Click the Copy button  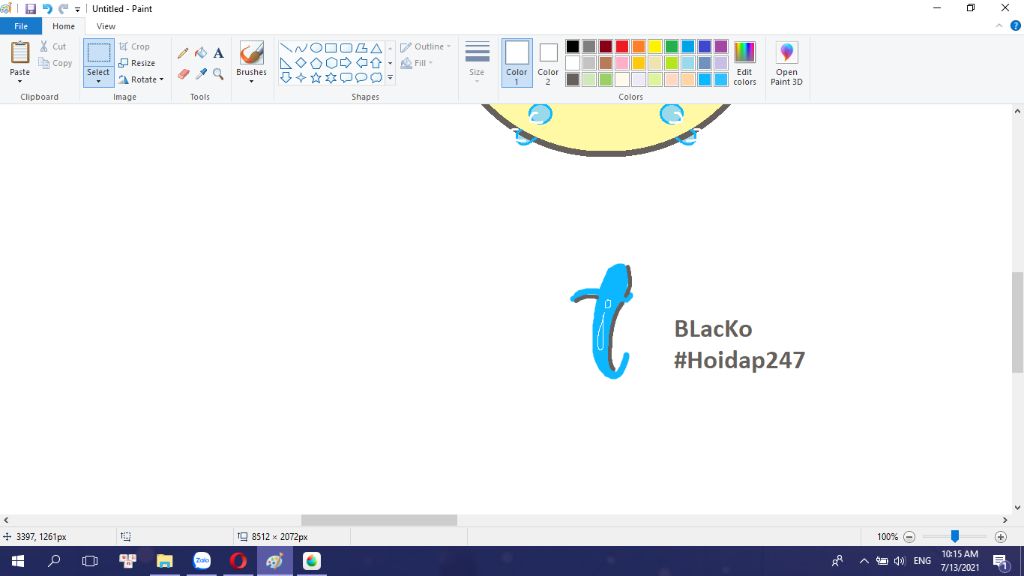click(x=56, y=63)
